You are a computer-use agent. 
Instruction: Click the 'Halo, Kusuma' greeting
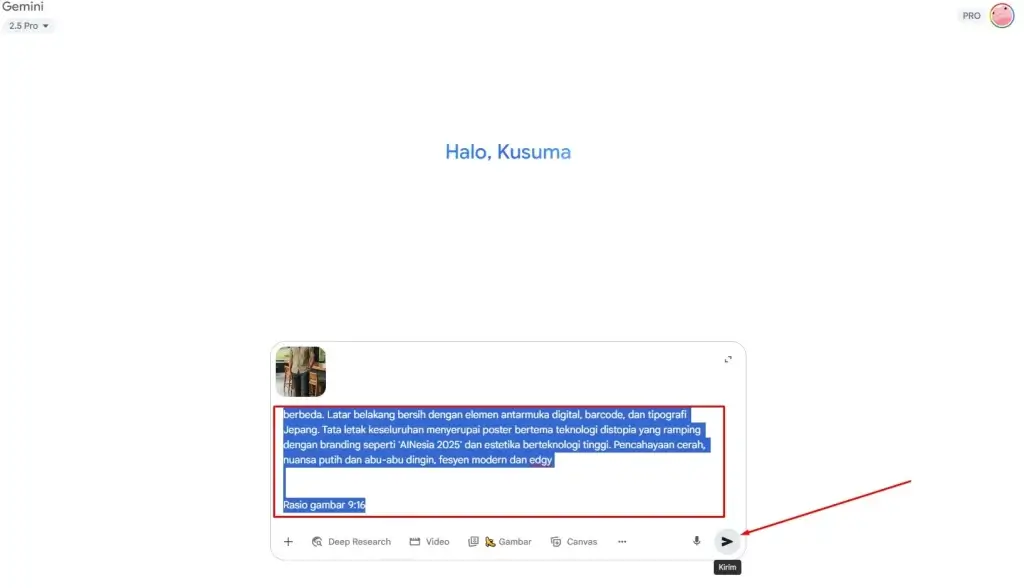point(508,152)
